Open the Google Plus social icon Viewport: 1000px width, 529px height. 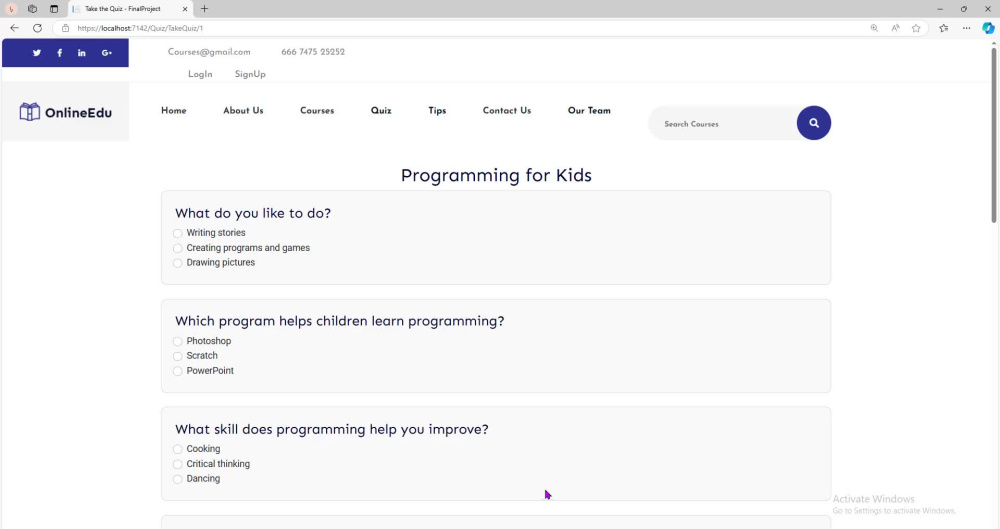107,53
